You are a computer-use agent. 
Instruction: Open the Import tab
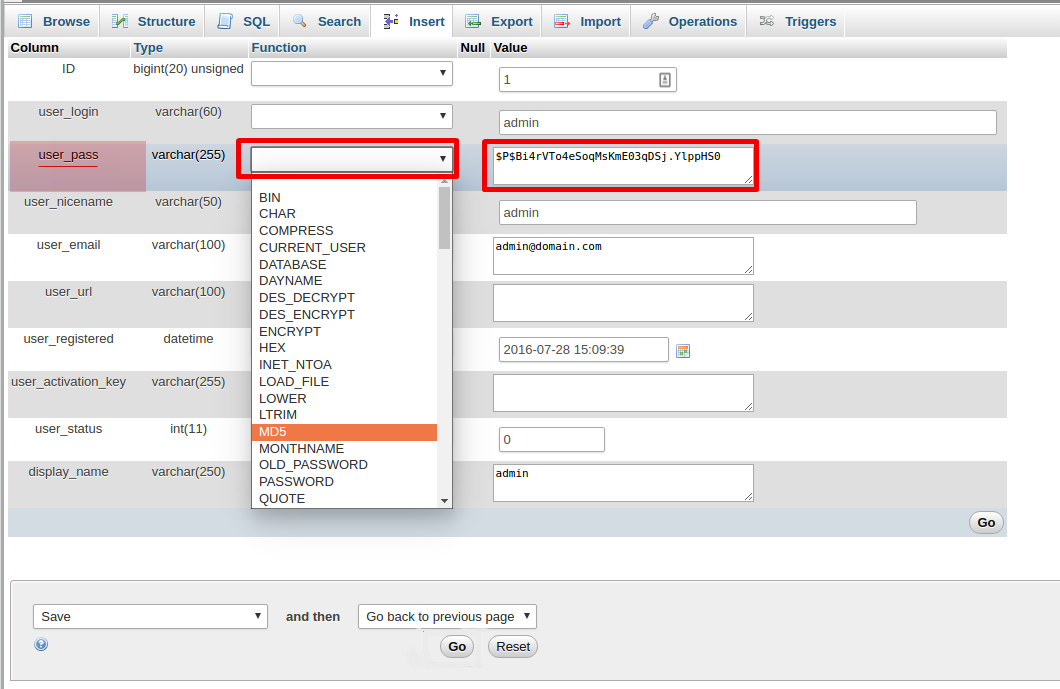587,22
